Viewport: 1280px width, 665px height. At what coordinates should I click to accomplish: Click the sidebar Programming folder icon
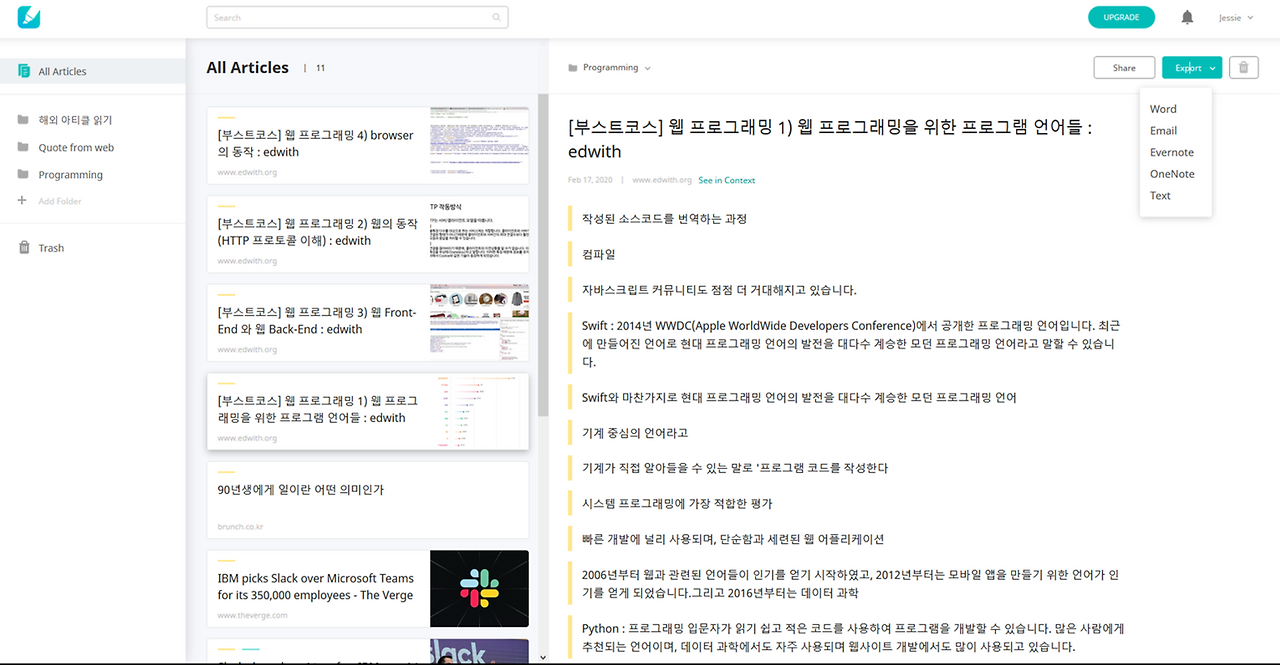23,174
